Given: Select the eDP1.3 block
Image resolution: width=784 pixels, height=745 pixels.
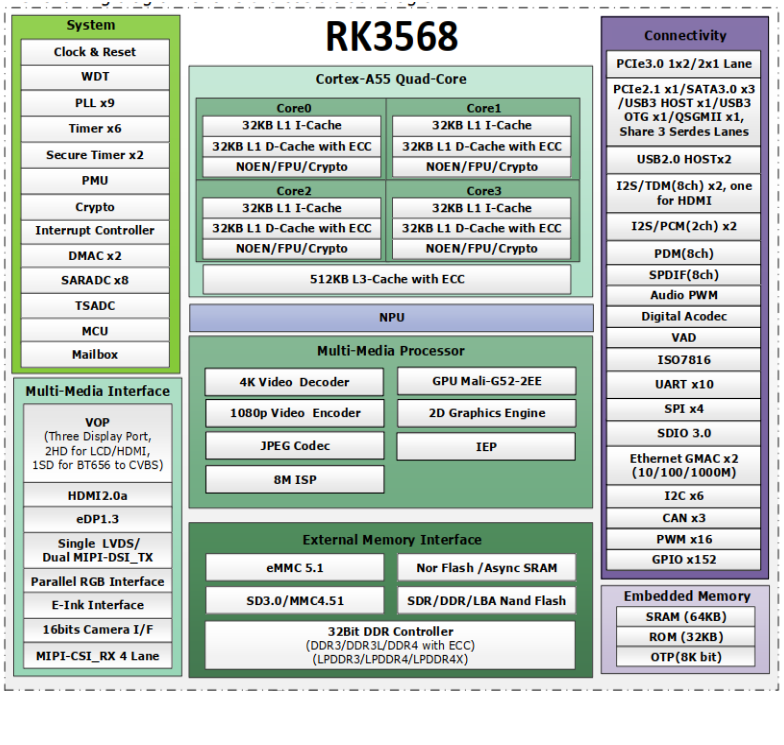Looking at the screenshot, I should [97, 519].
